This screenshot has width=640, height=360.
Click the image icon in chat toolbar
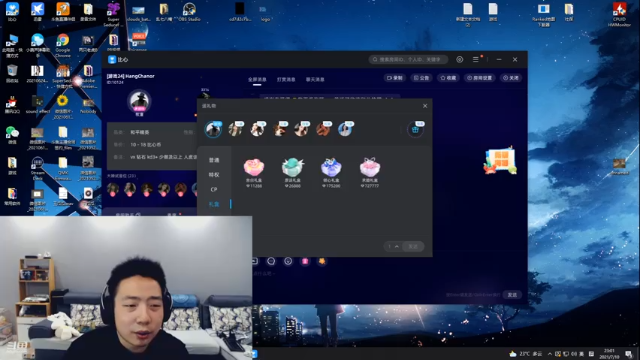point(255,261)
